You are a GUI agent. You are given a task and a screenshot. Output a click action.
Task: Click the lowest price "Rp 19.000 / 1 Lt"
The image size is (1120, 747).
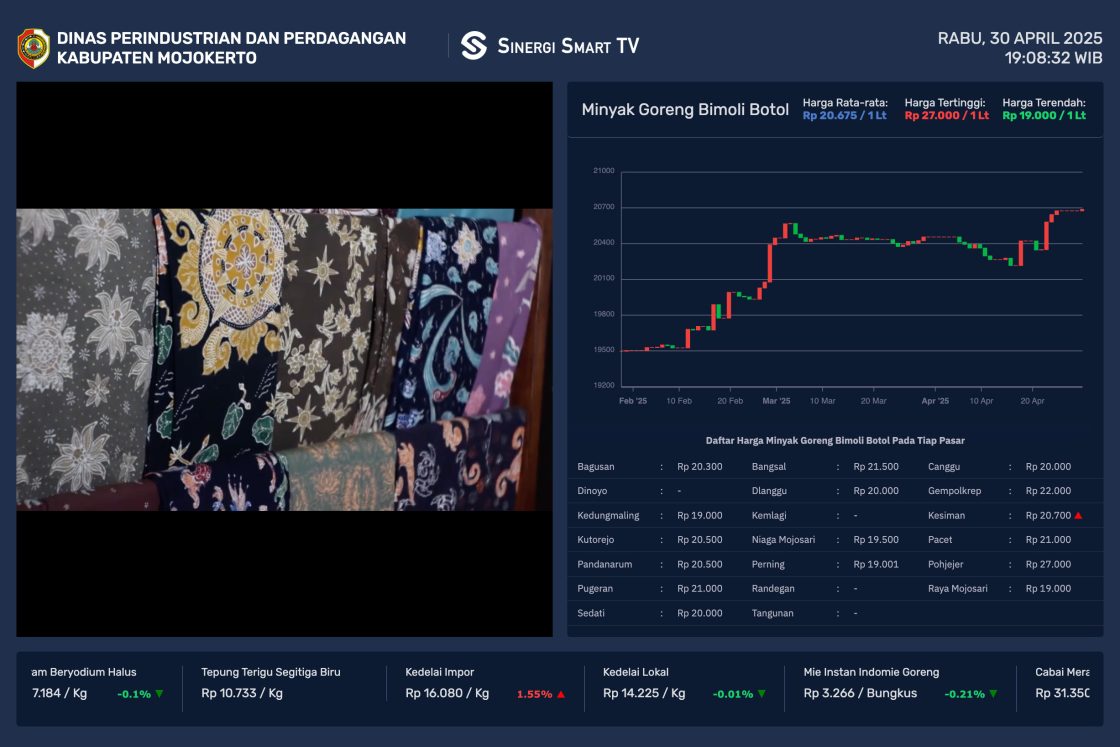(x=1044, y=116)
